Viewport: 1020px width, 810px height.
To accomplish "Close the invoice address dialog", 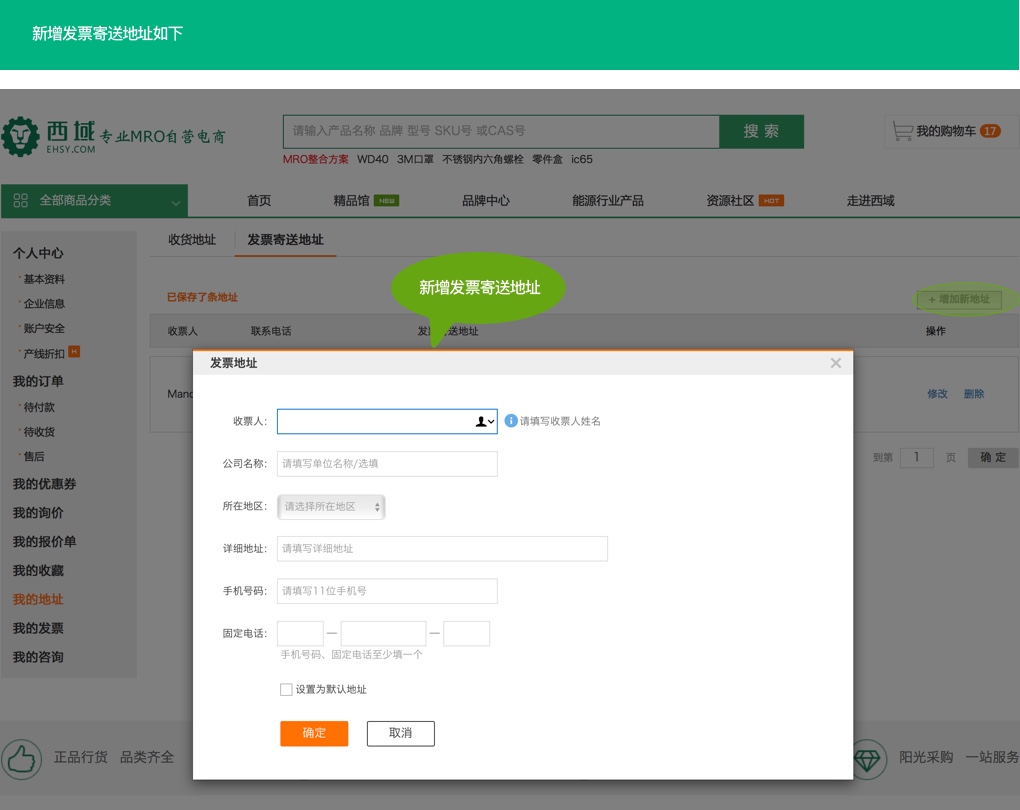I will [x=836, y=363].
